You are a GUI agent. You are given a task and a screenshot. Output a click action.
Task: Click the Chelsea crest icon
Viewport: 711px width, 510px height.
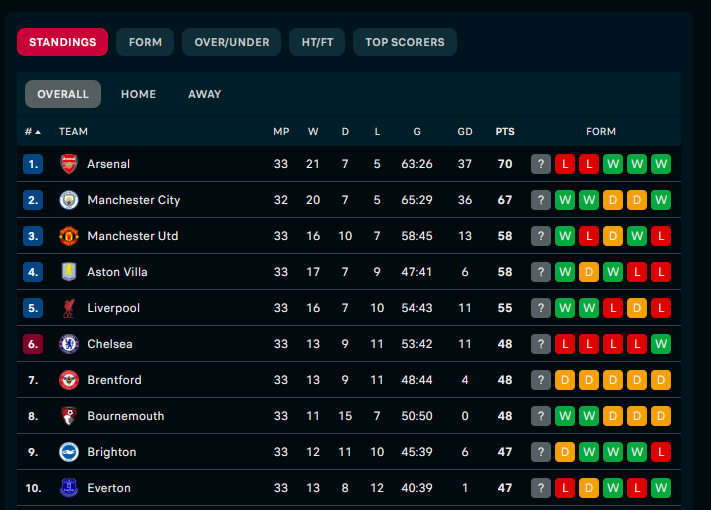click(69, 344)
